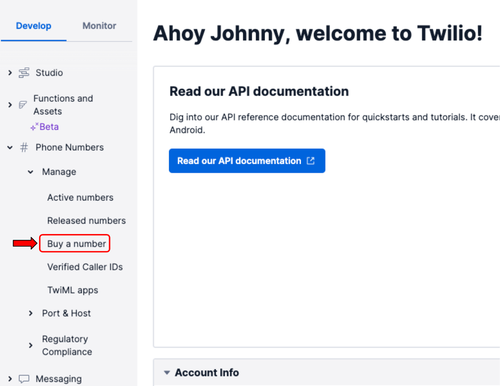Click the Functions and Assets icon
Viewport: 500px width, 386px height.
tap(23, 105)
